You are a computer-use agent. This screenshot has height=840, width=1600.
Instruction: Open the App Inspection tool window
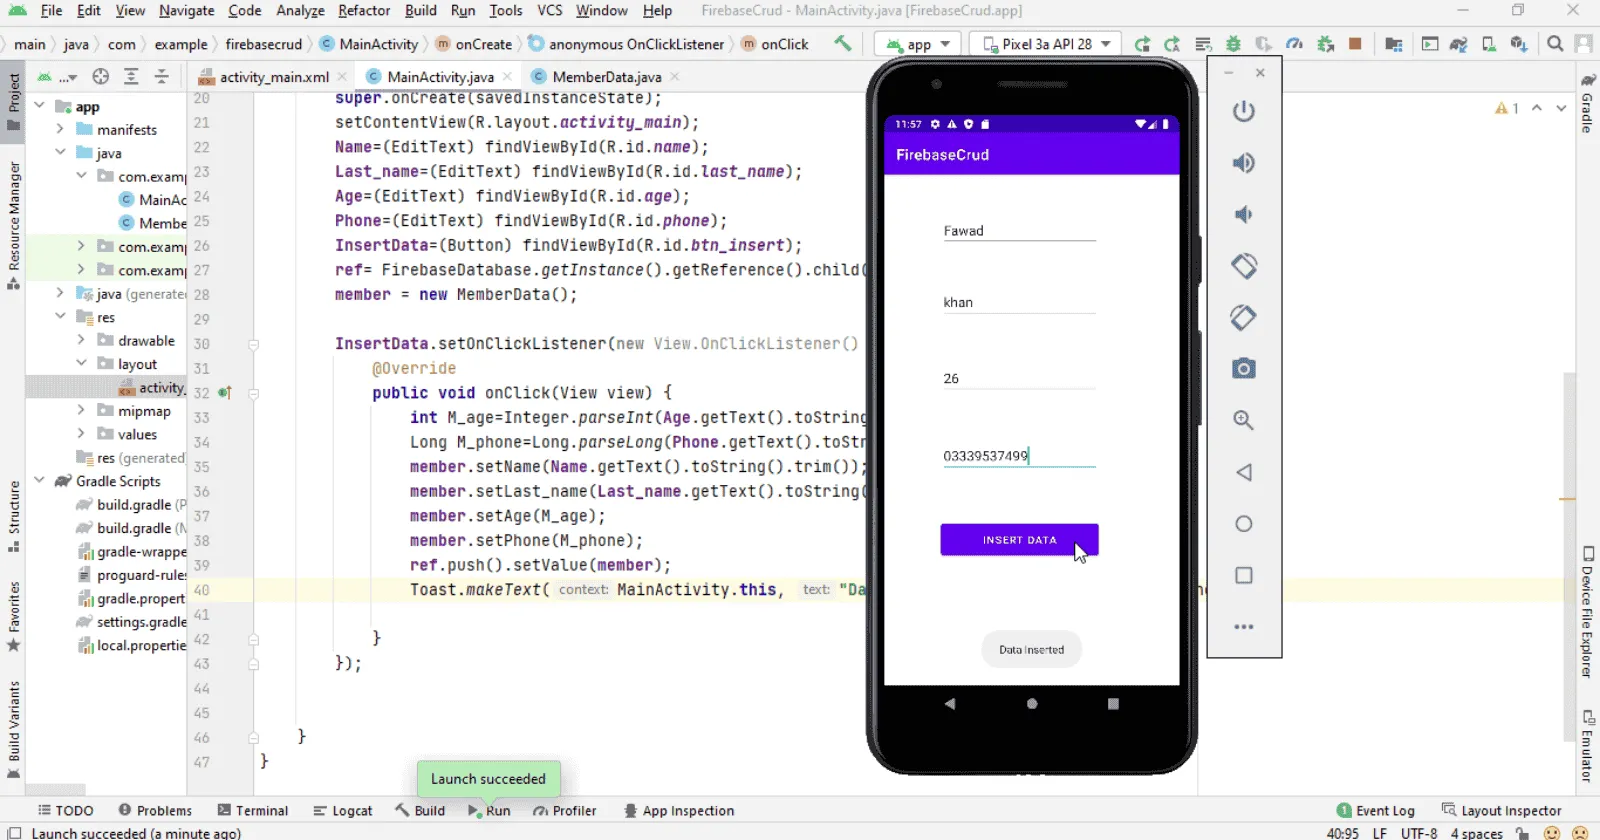679,811
